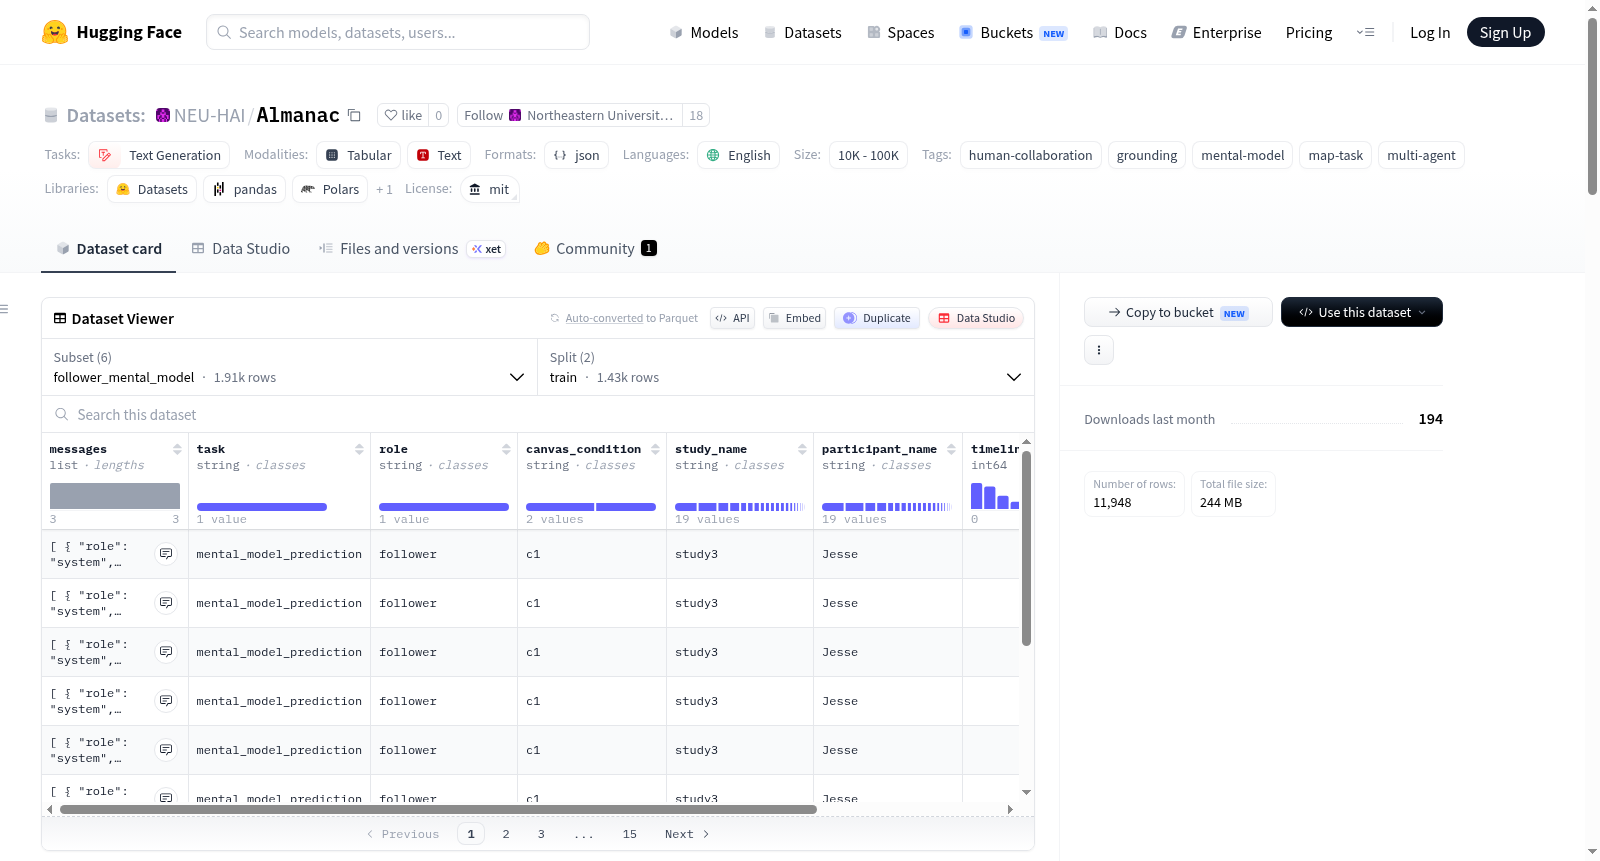Show the additional +1 libraries

point(384,189)
